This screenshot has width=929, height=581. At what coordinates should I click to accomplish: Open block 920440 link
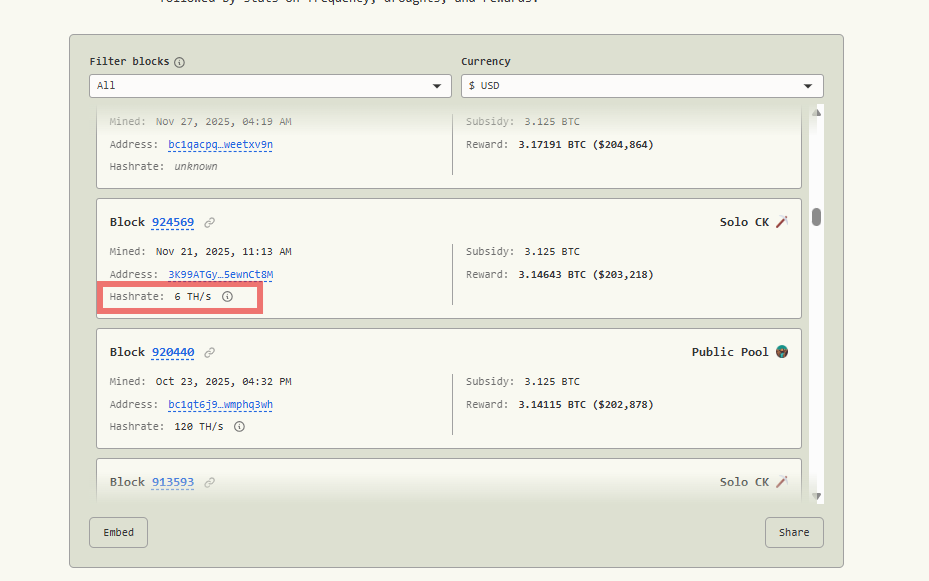[x=173, y=352]
